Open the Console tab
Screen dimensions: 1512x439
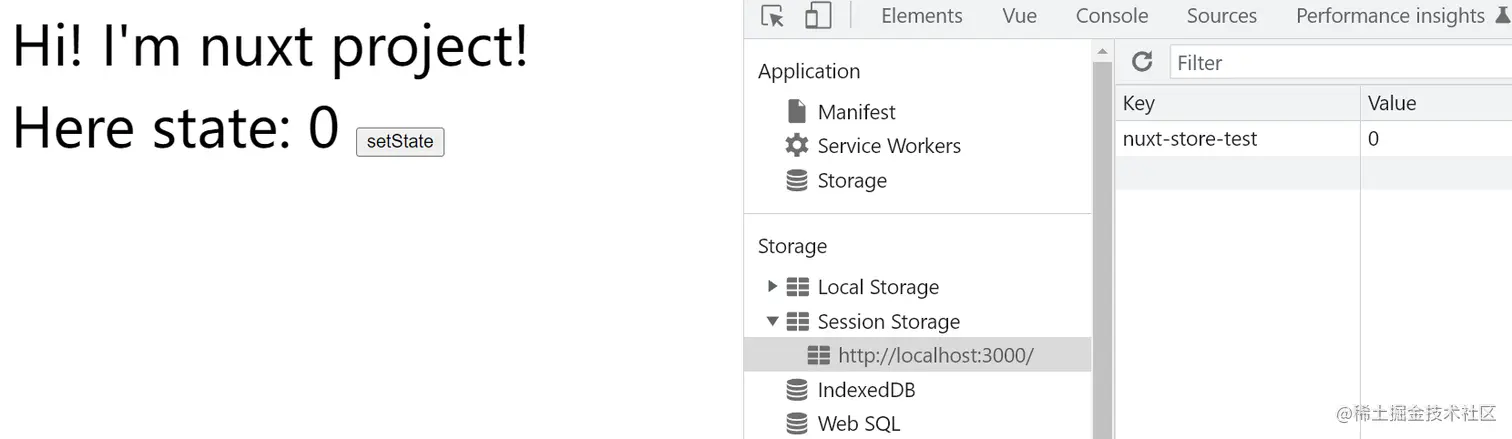point(1111,16)
